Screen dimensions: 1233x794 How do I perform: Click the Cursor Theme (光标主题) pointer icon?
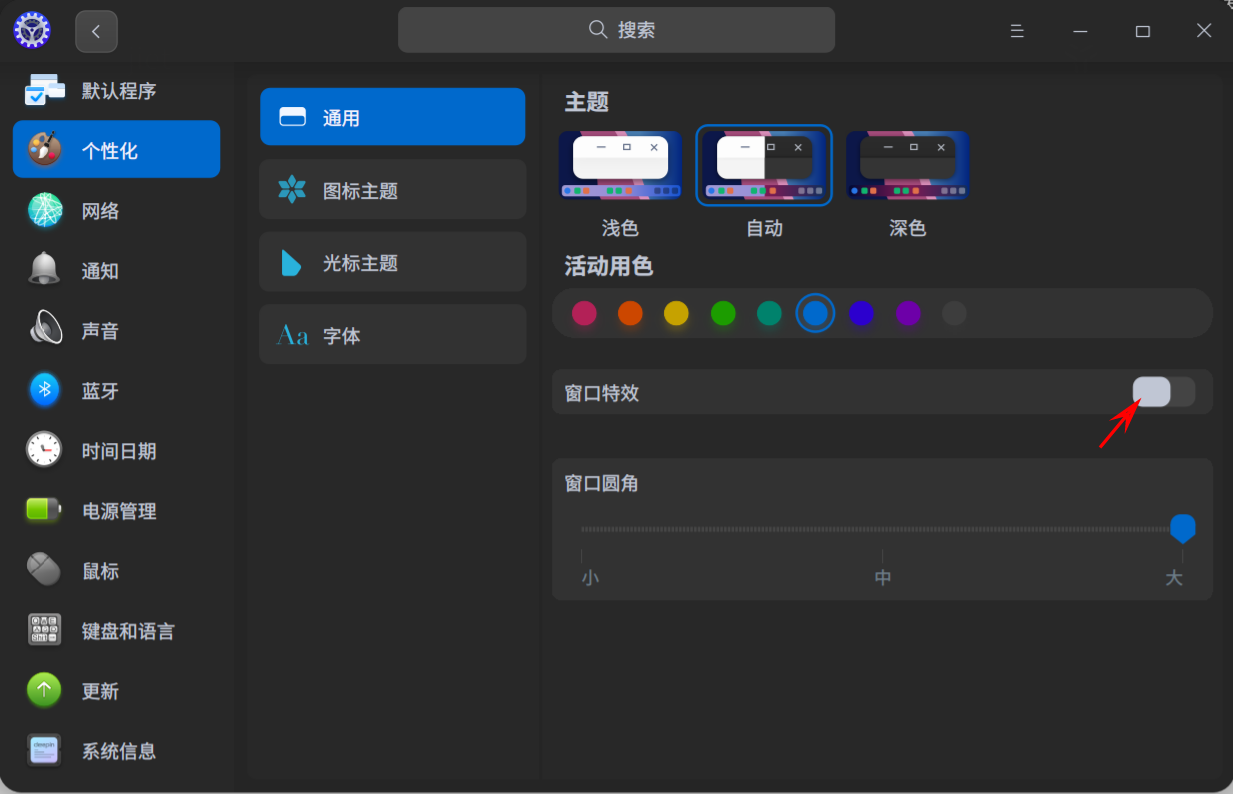pos(291,263)
